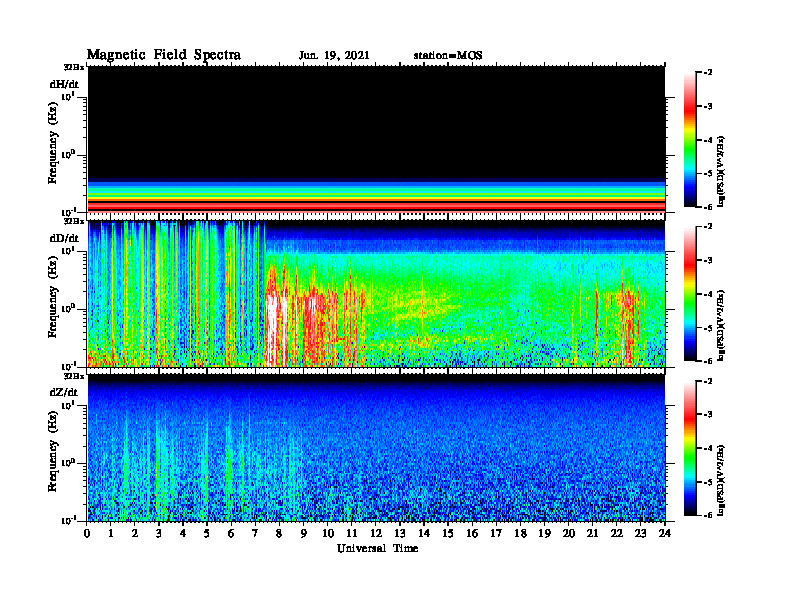Click the "station=MOS" label

point(448,55)
